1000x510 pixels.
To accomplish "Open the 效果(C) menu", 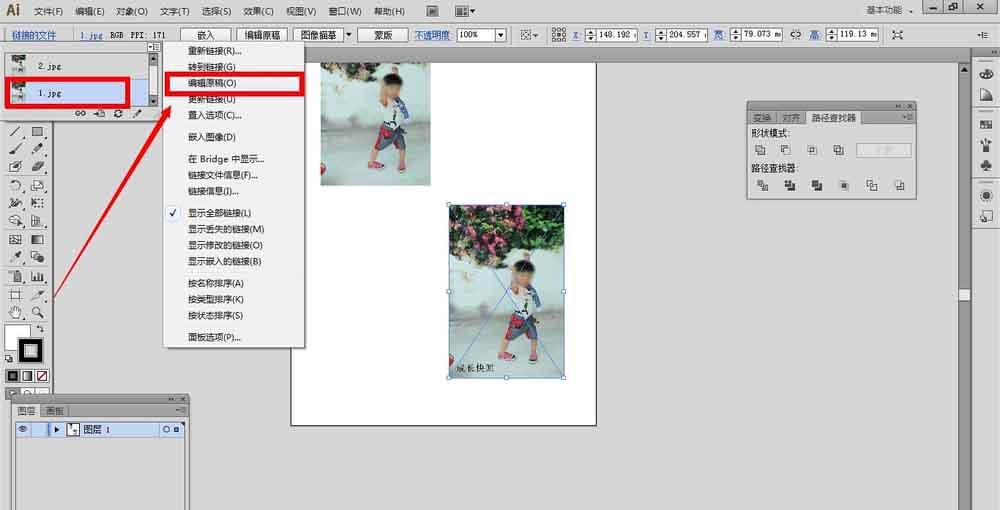I will point(258,11).
